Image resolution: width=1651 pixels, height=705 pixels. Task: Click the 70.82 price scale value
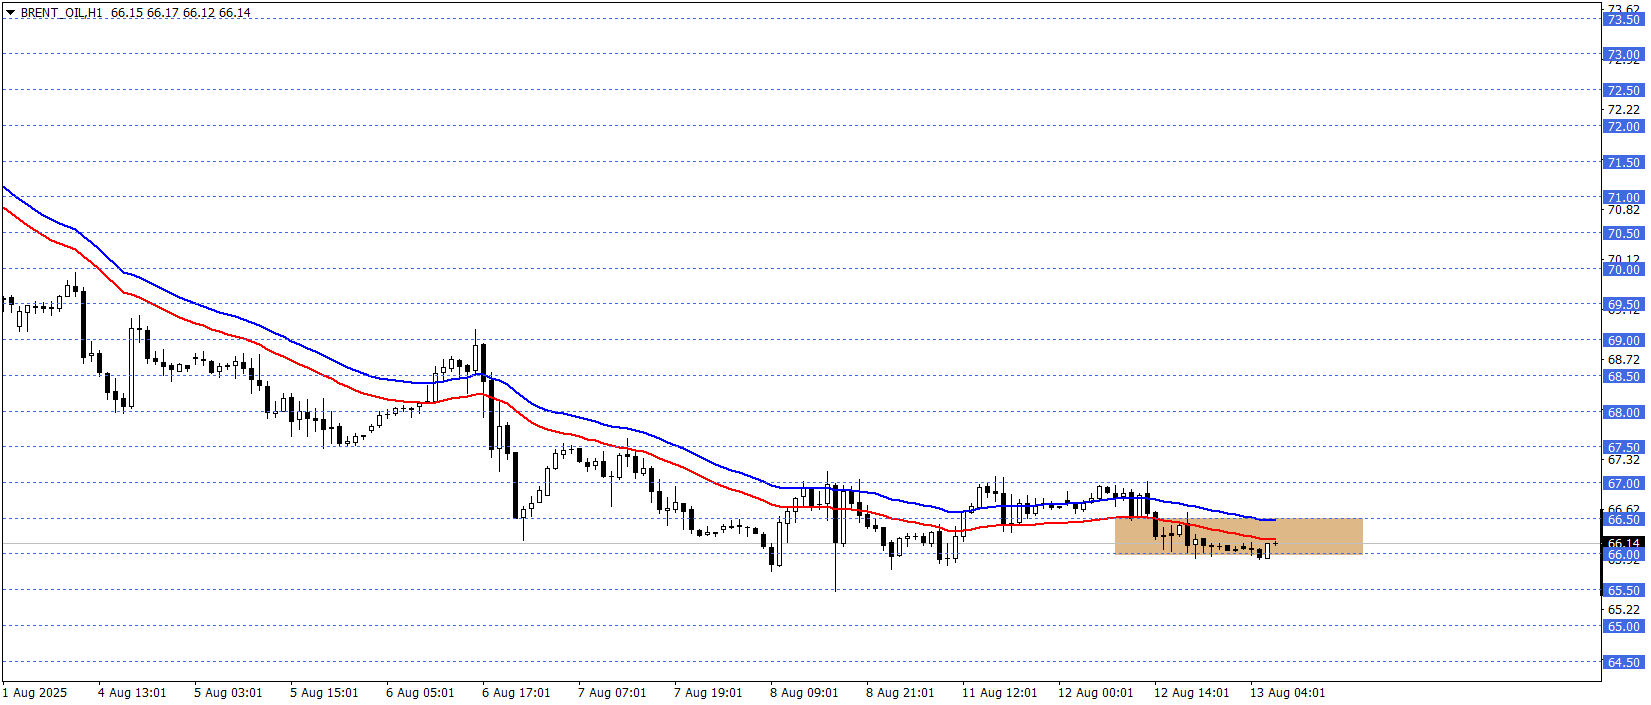1623,209
